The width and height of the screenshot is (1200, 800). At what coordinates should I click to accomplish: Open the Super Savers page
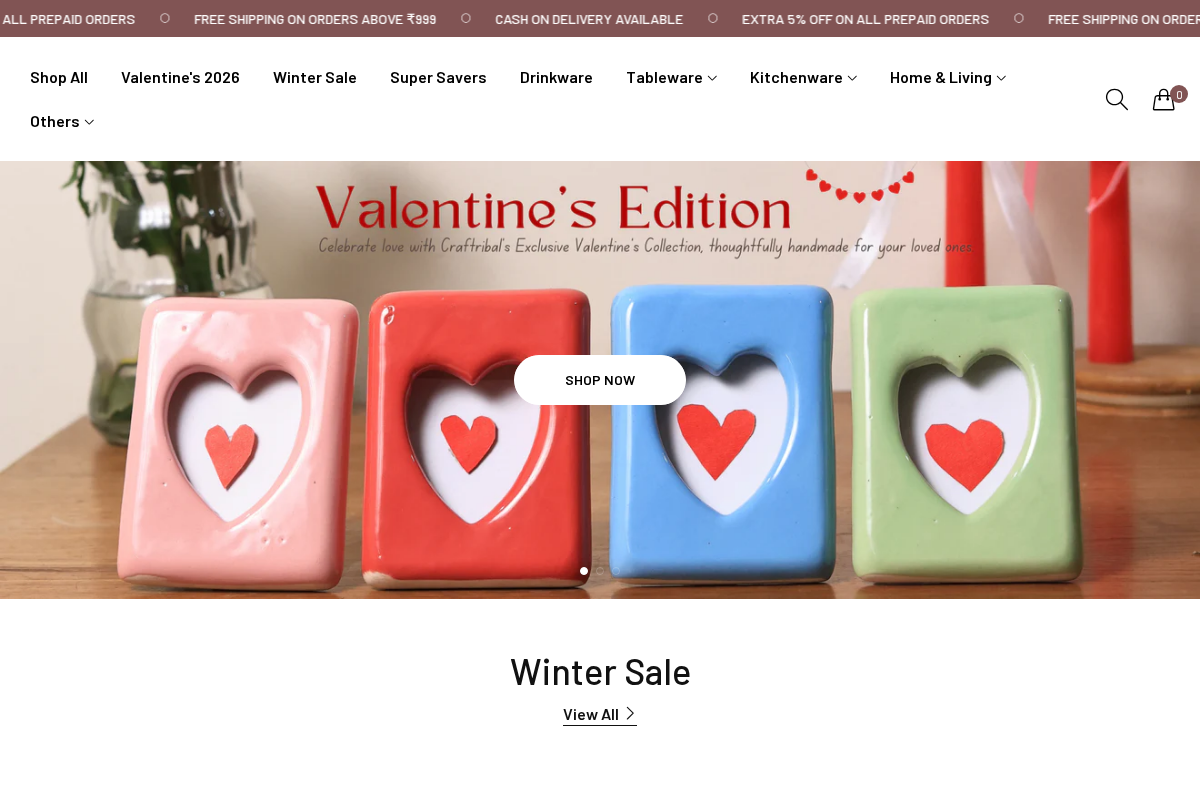(438, 77)
